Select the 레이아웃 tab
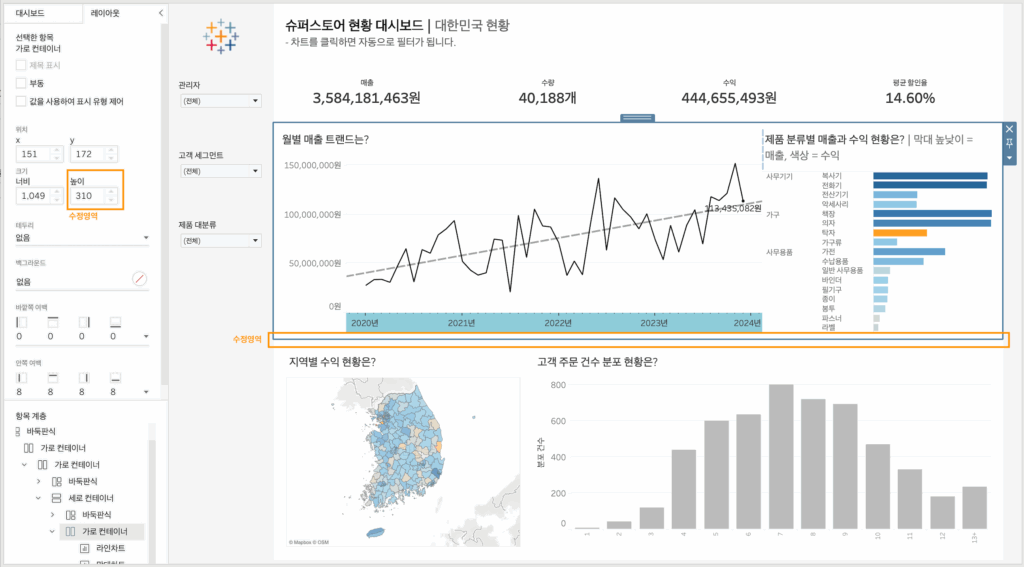The width and height of the screenshot is (1024, 567). tap(105, 13)
